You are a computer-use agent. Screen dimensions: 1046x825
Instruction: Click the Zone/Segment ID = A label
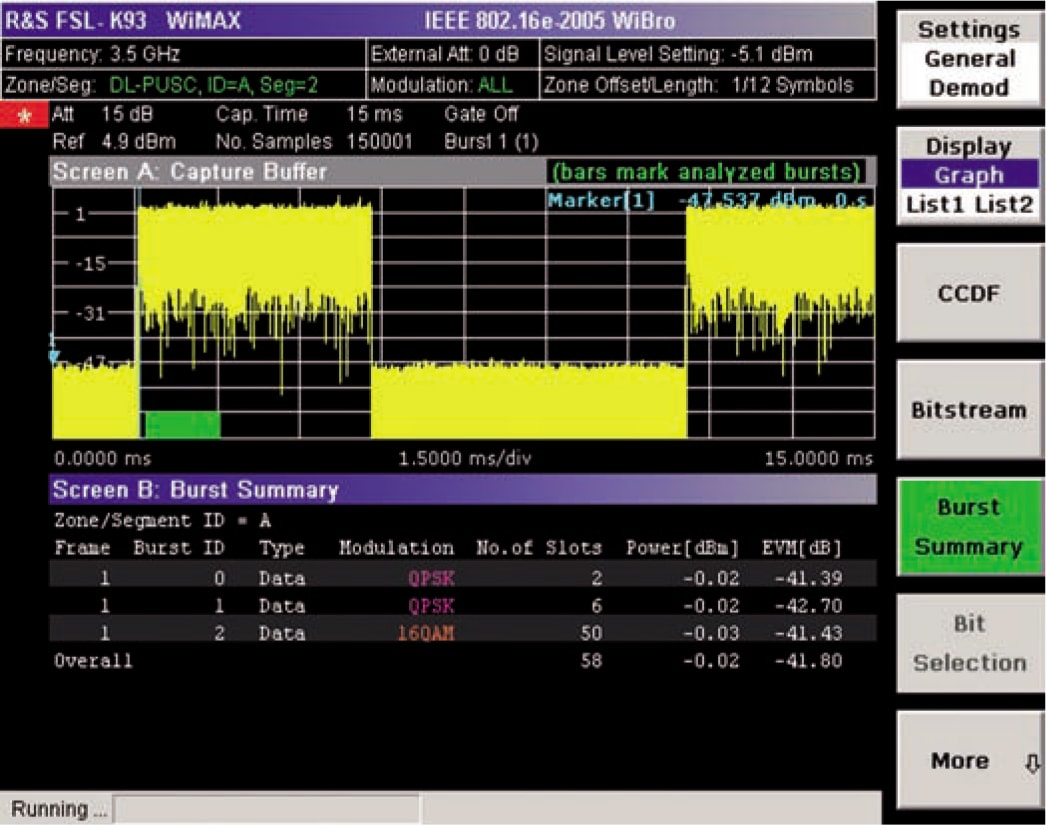pyautogui.click(x=163, y=520)
